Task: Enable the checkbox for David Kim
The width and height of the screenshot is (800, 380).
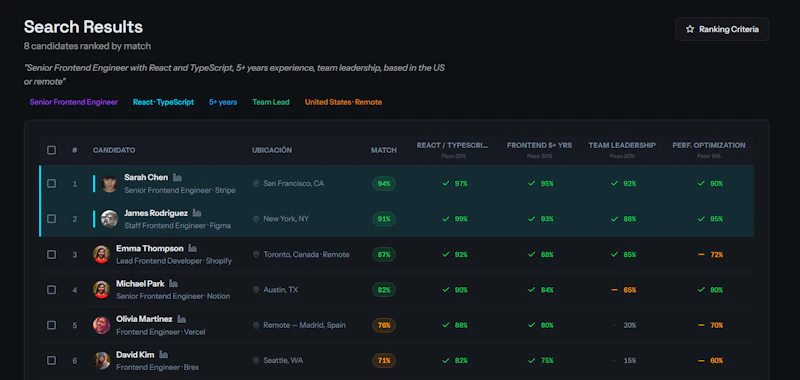Action: pyautogui.click(x=52, y=360)
